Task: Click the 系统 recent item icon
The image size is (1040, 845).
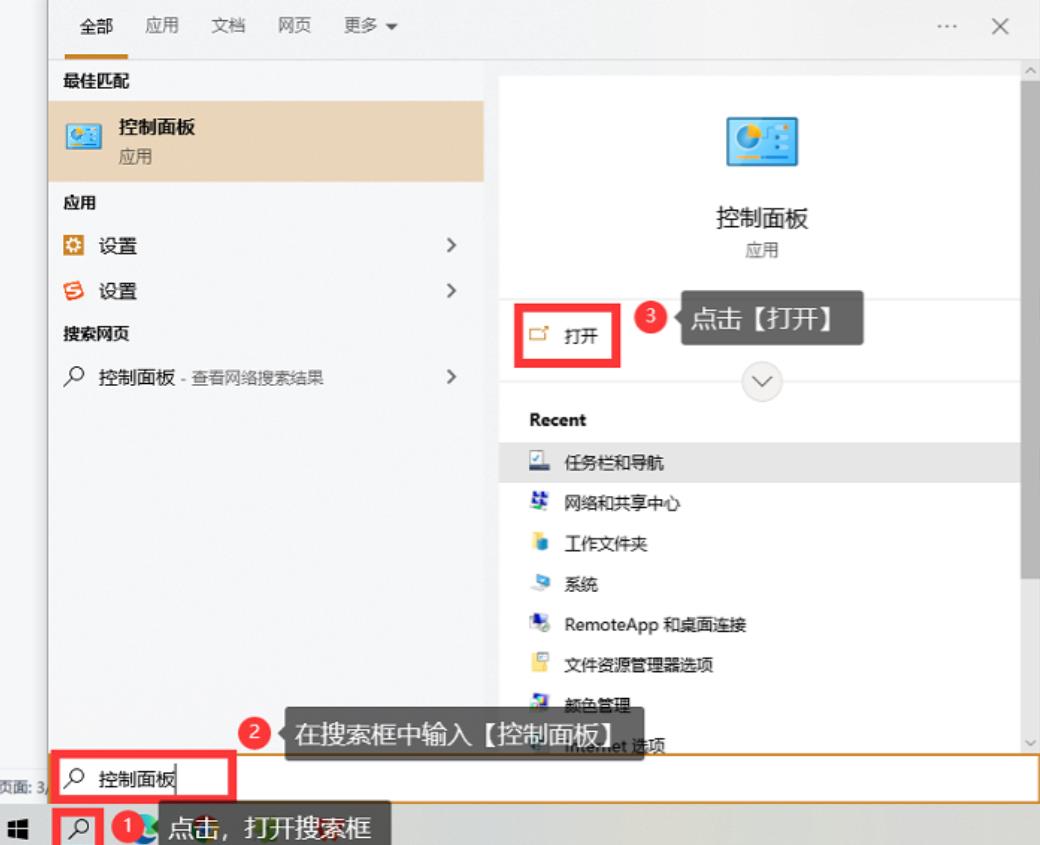Action: tap(539, 583)
